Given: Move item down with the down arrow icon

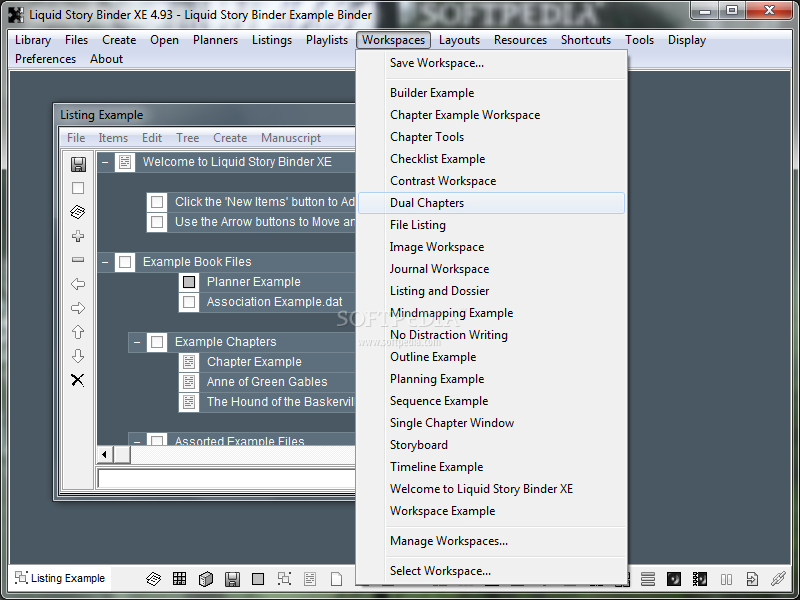Looking at the screenshot, I should point(78,356).
